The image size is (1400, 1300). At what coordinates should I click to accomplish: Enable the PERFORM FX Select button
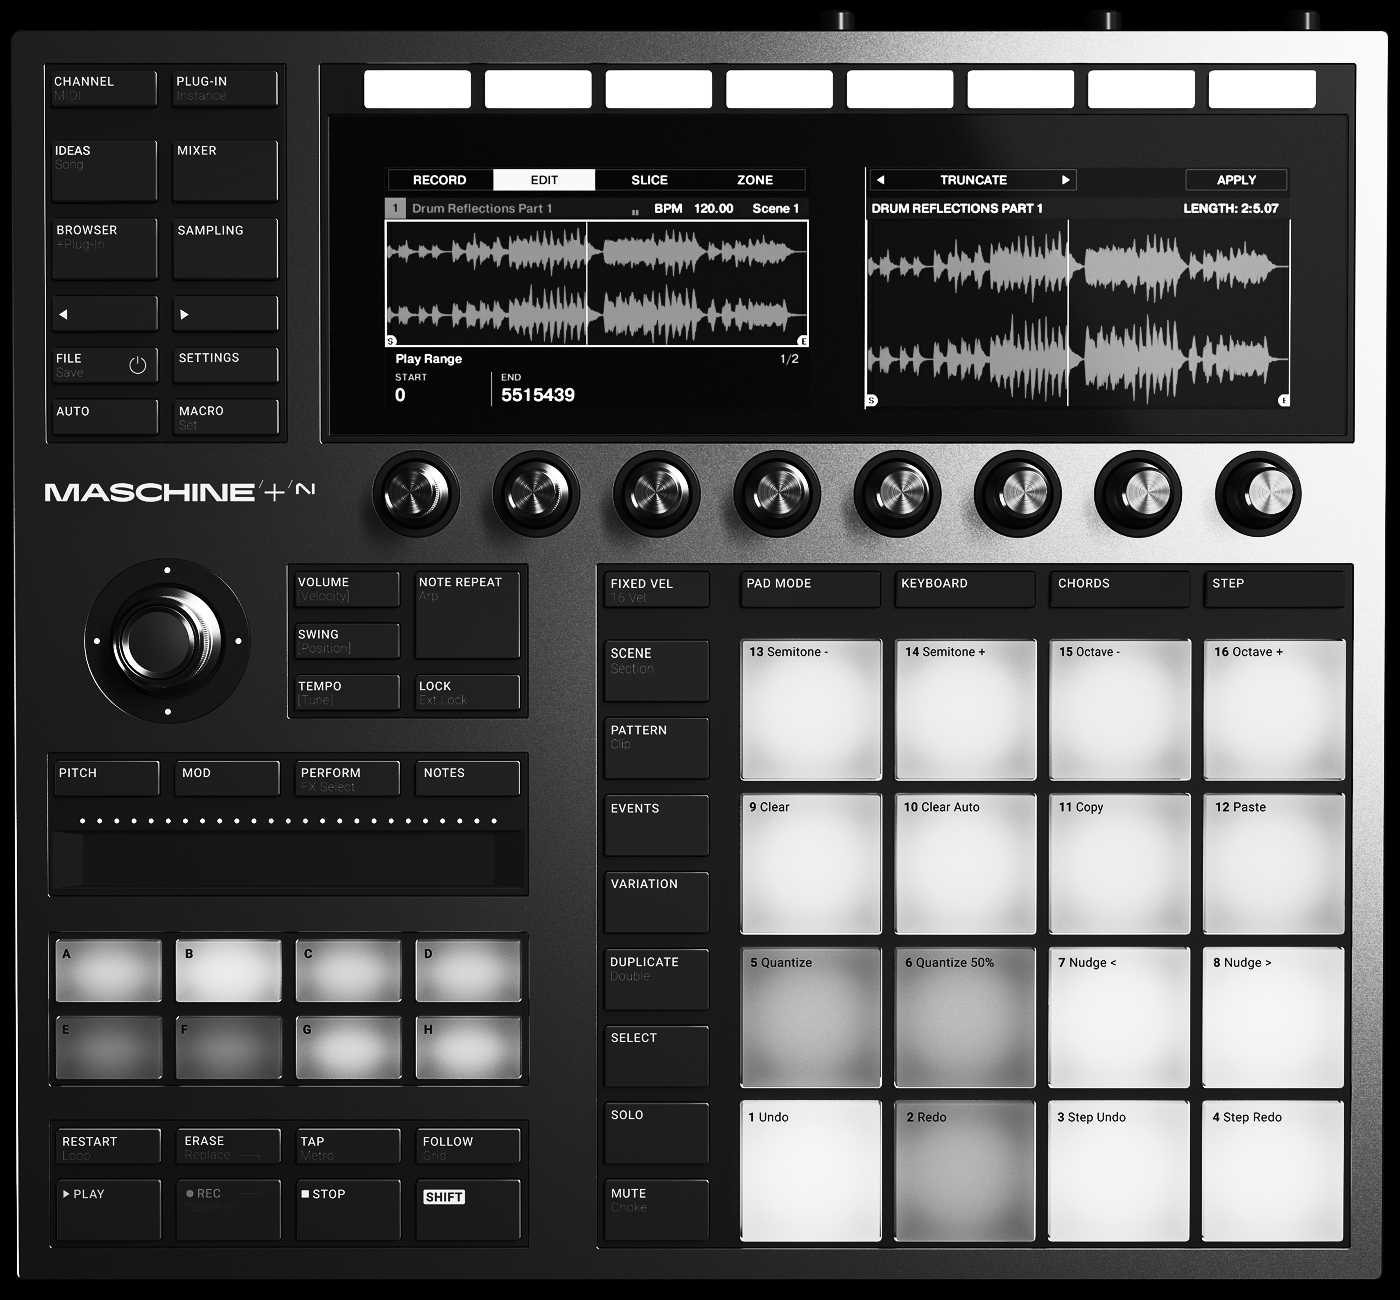tap(347, 778)
